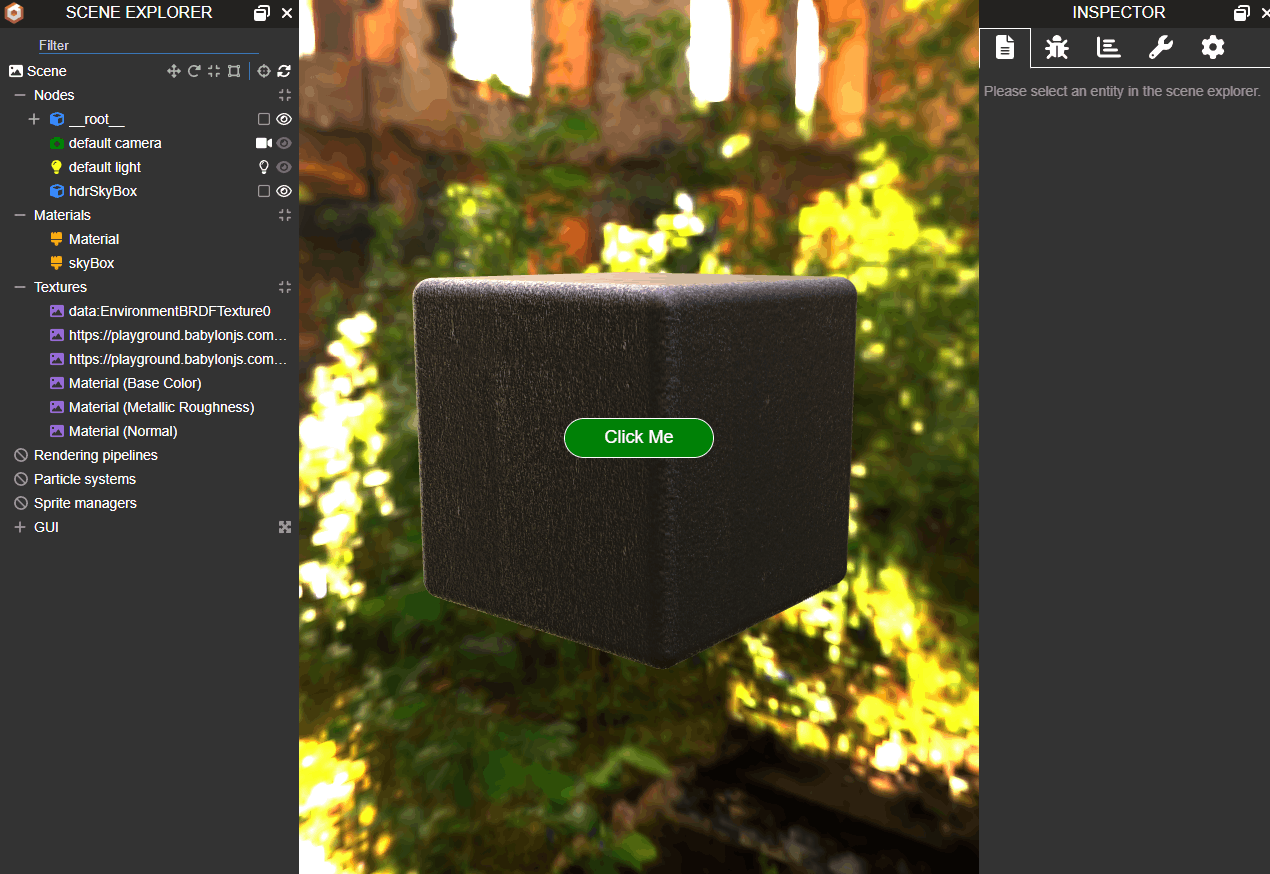Select the default light node

(105, 167)
